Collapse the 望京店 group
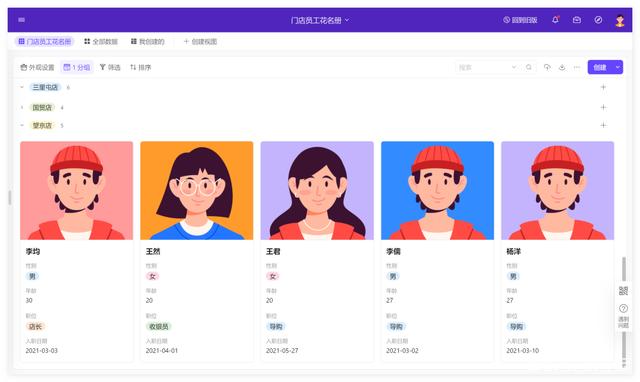 pos(22,125)
